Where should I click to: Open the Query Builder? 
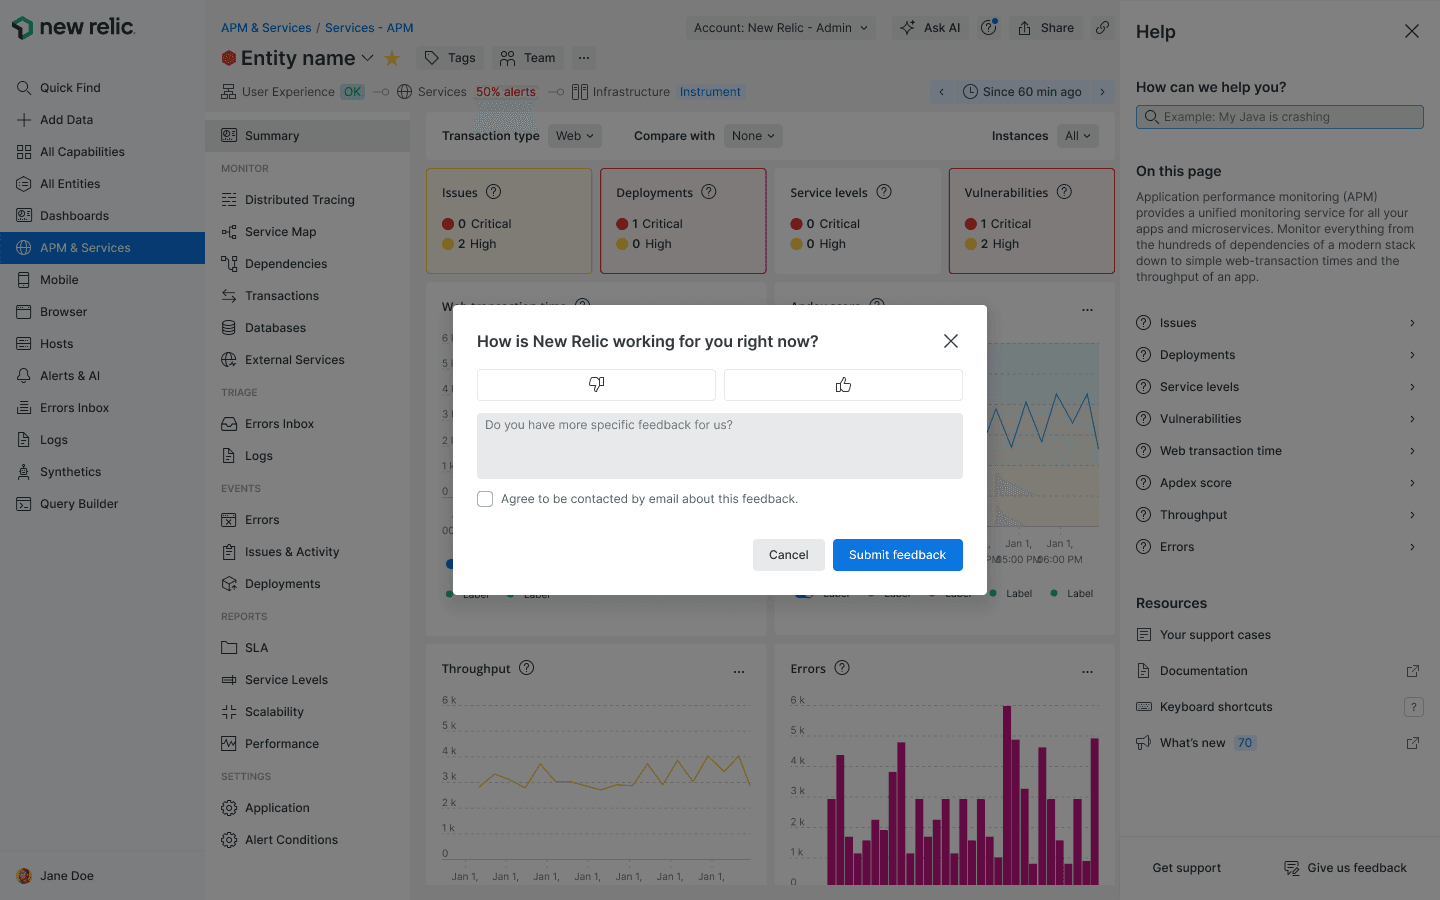tap(80, 503)
